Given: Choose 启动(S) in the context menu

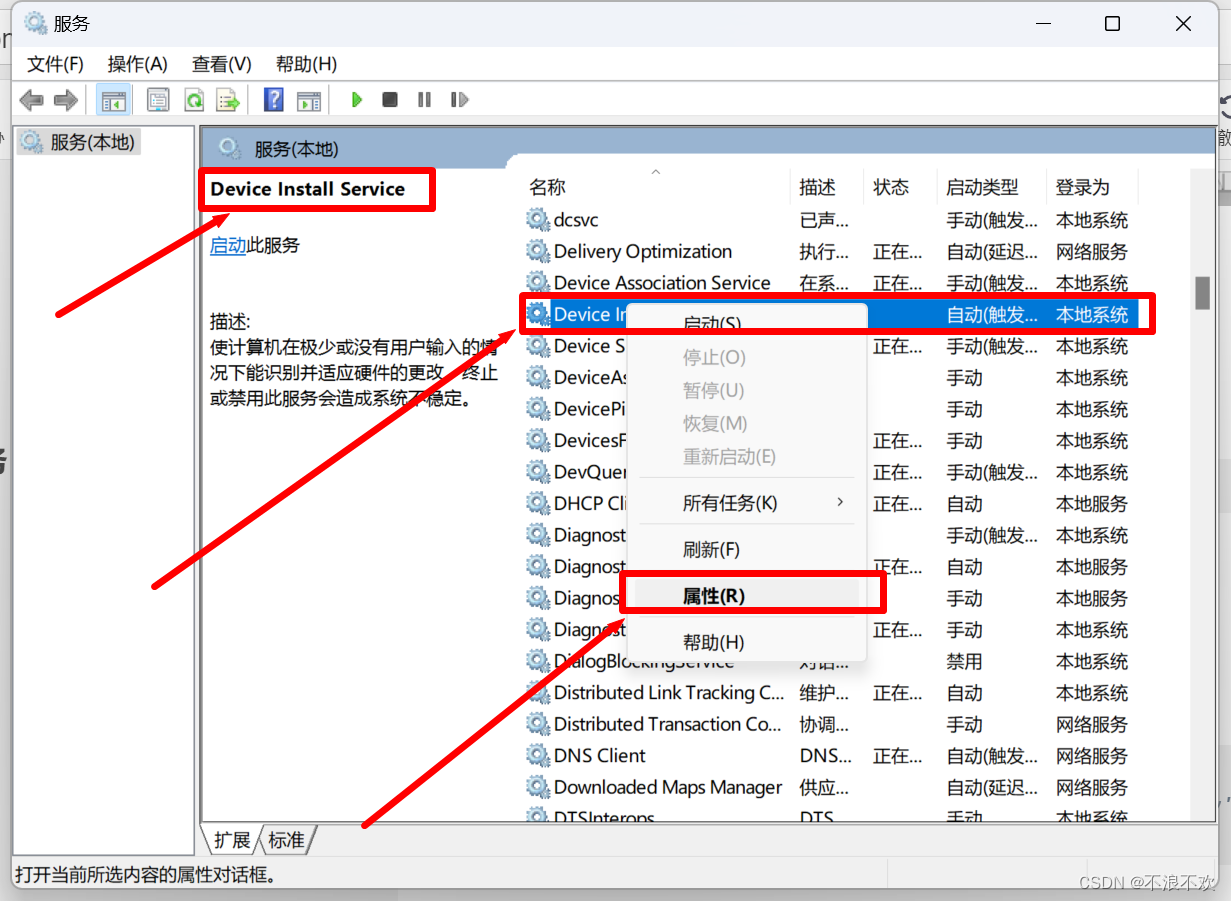Looking at the screenshot, I should [746, 324].
